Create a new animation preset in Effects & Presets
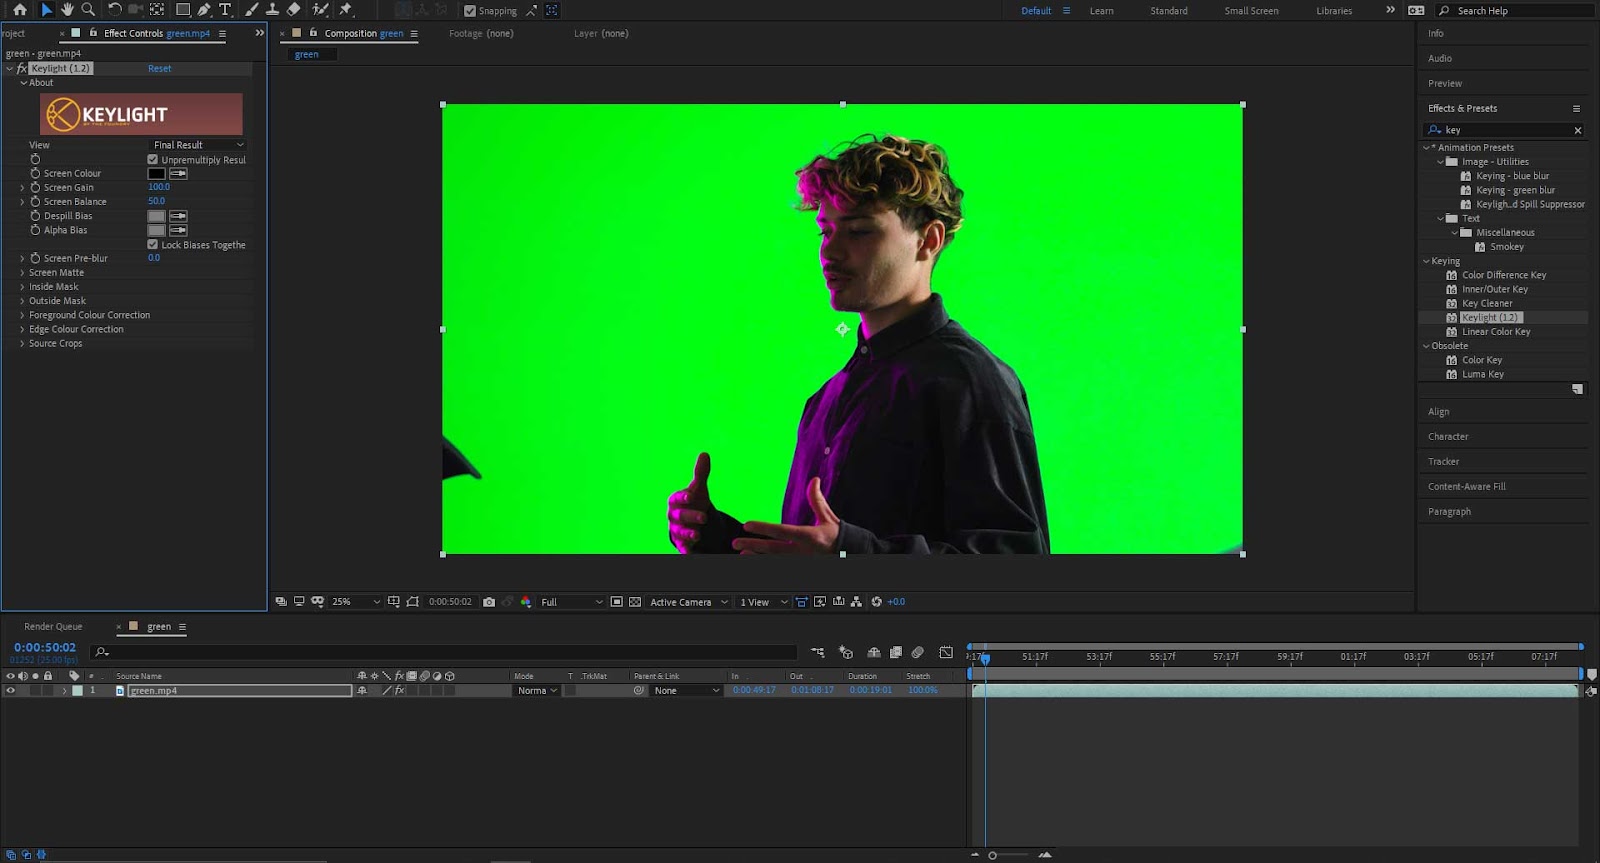Screen dimensions: 1600x863 pos(1577,389)
